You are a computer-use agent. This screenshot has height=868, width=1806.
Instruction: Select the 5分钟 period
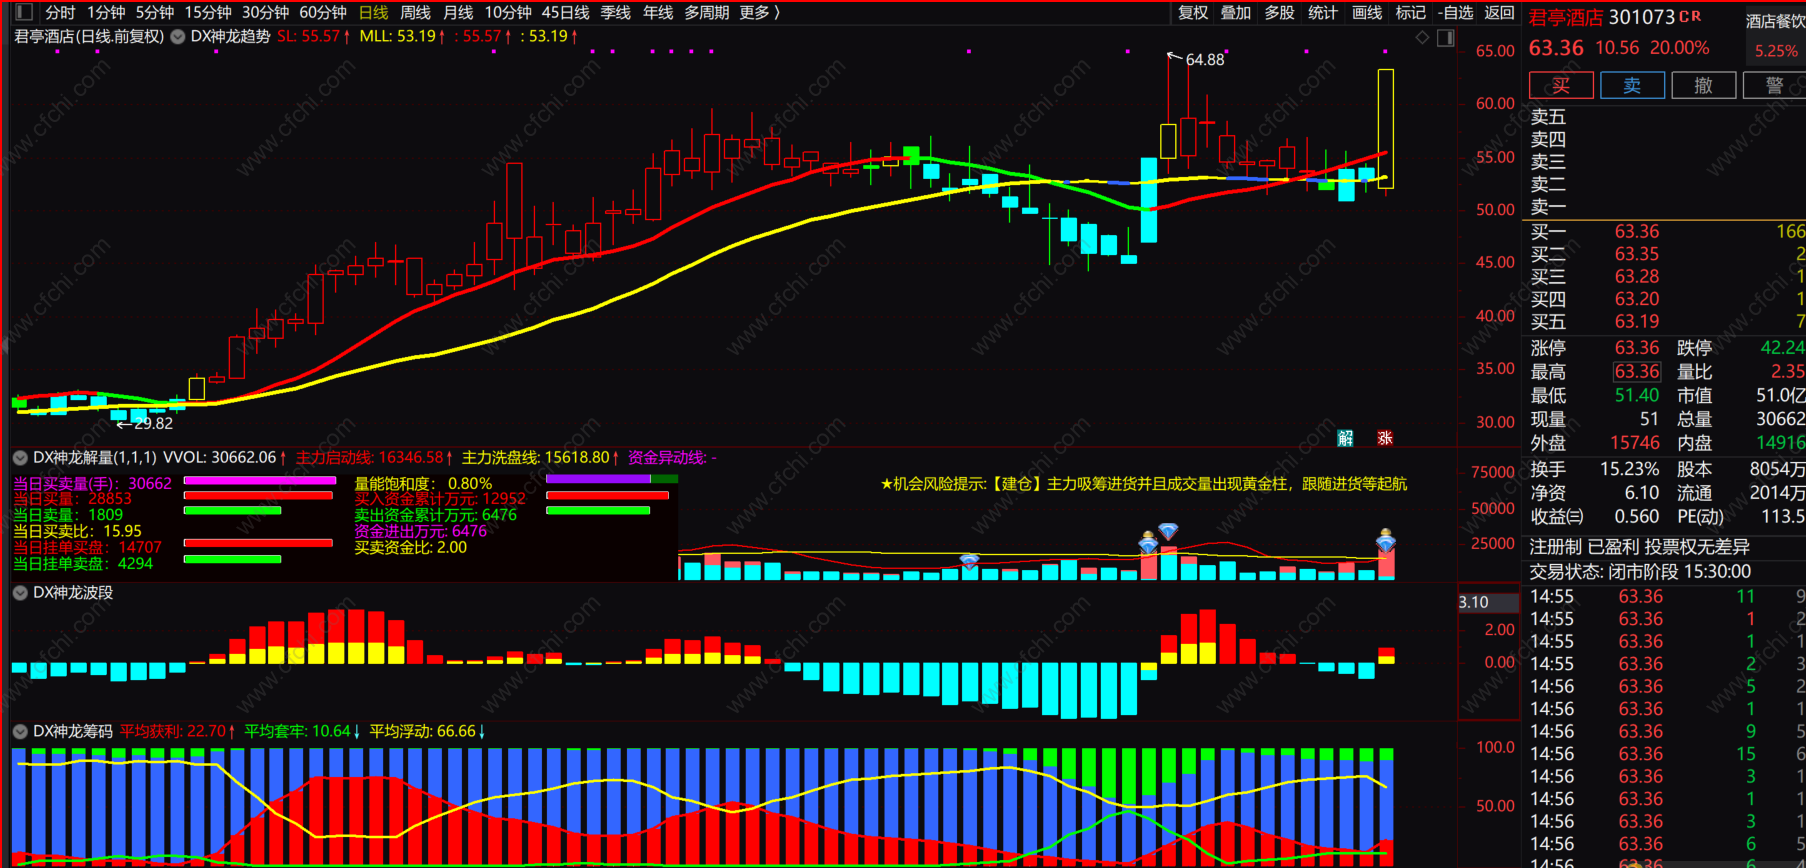pos(155,12)
